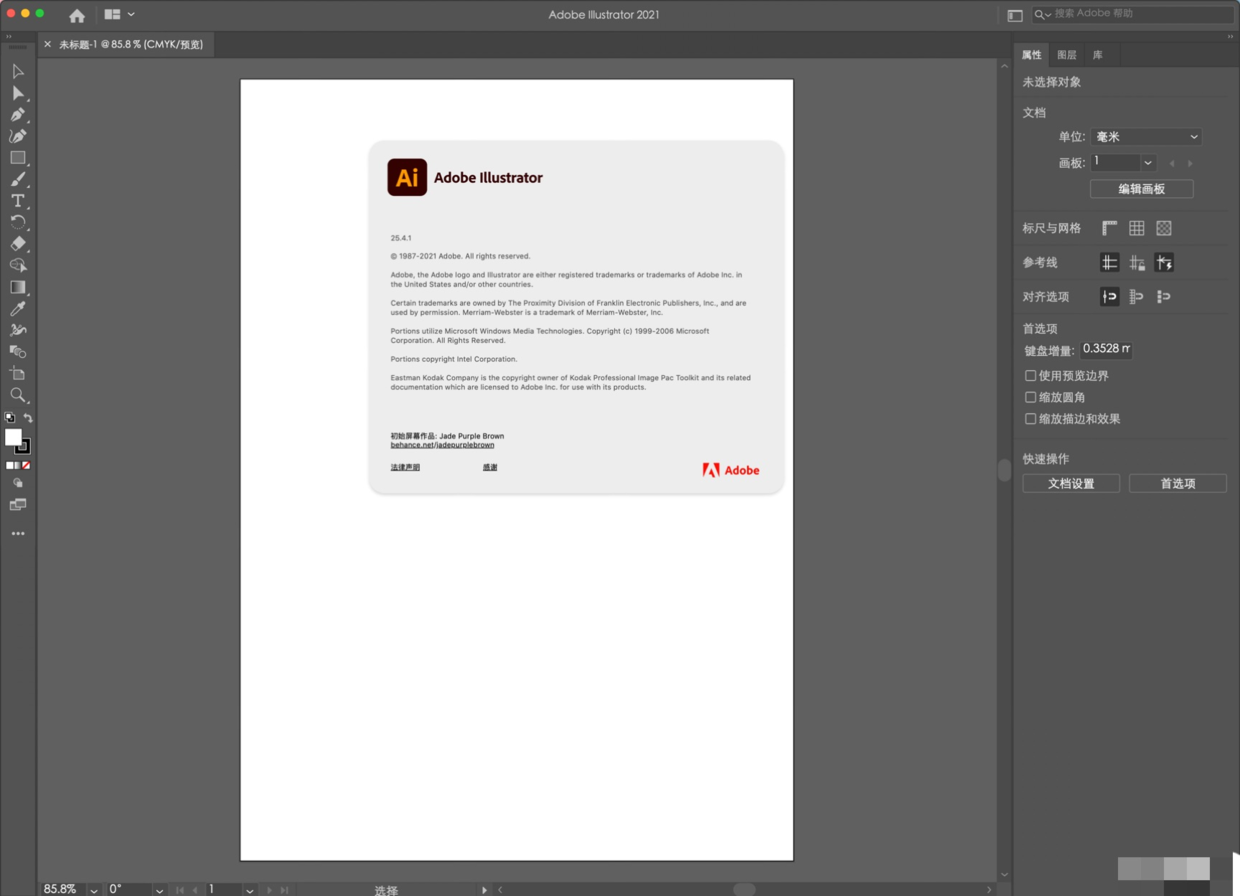This screenshot has width=1240, height=896.
Task: Switch to the 属性 tab
Action: point(1032,55)
